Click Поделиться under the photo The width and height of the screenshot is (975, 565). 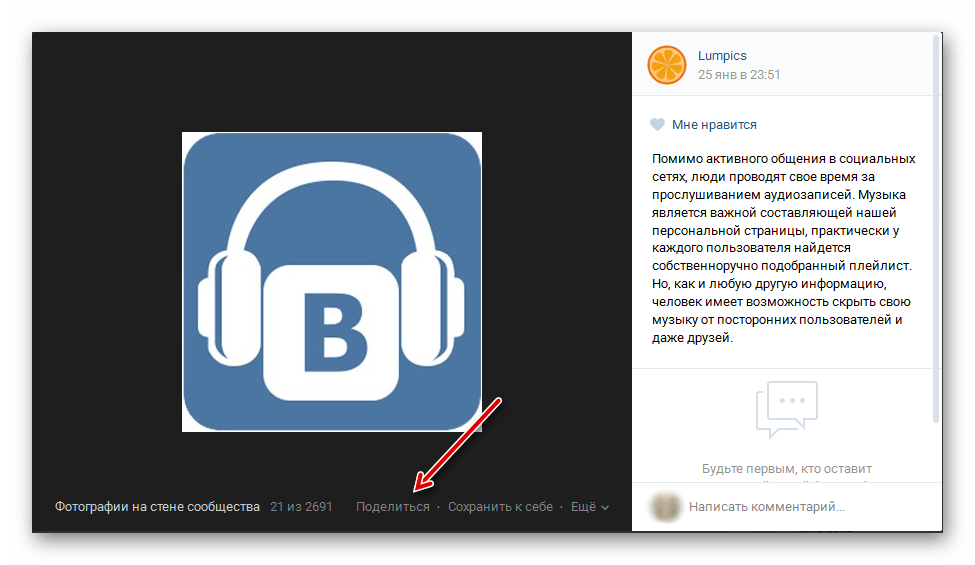[x=392, y=507]
